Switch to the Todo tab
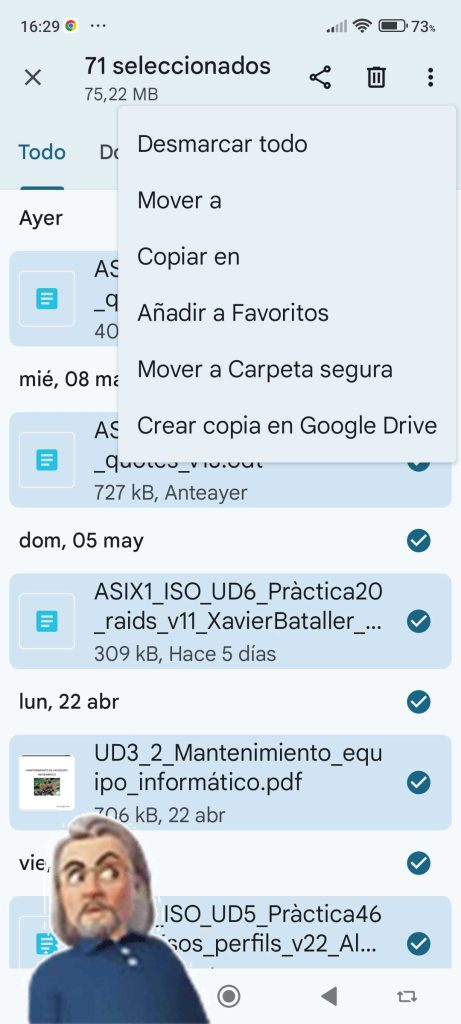This screenshot has height=1024, width=461. click(x=42, y=152)
